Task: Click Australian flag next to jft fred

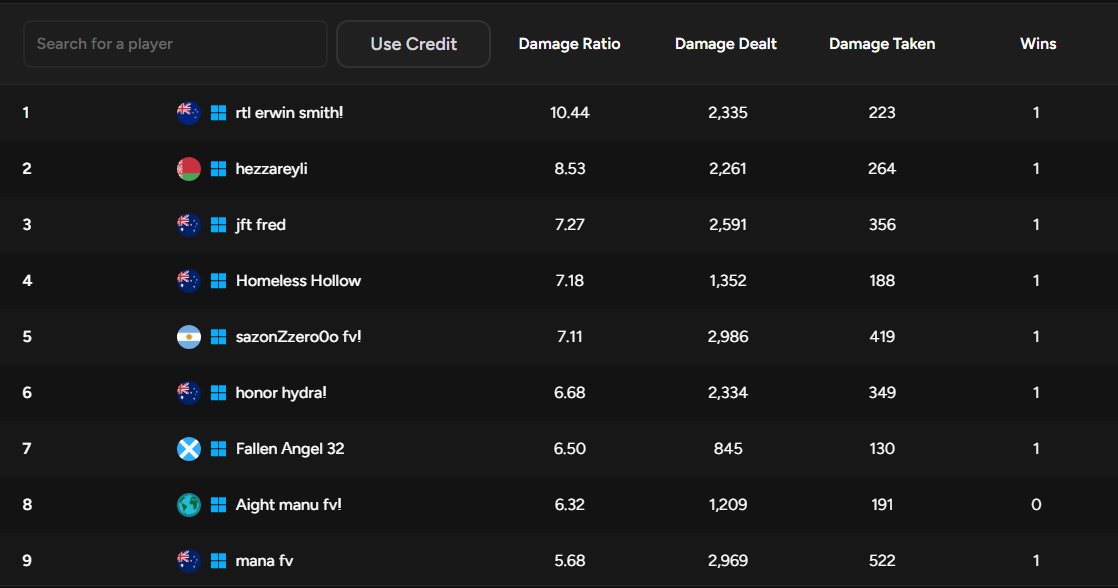Action: (x=188, y=225)
